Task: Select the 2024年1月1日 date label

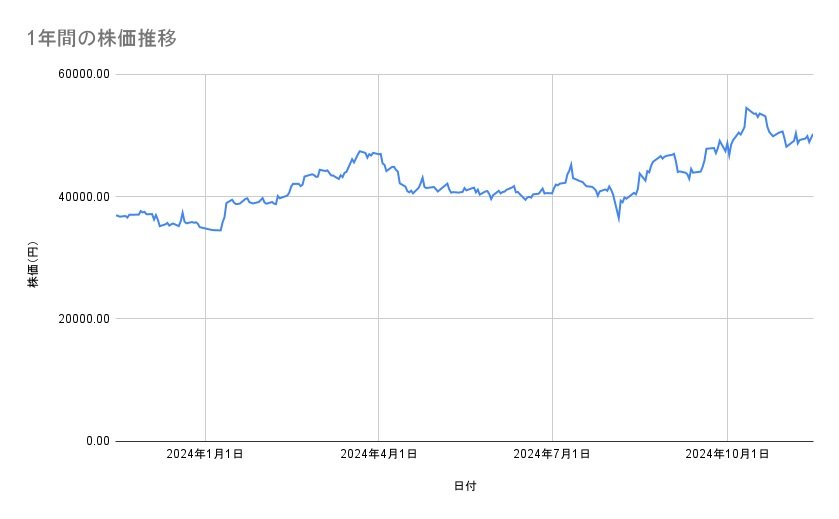Action: tap(205, 454)
